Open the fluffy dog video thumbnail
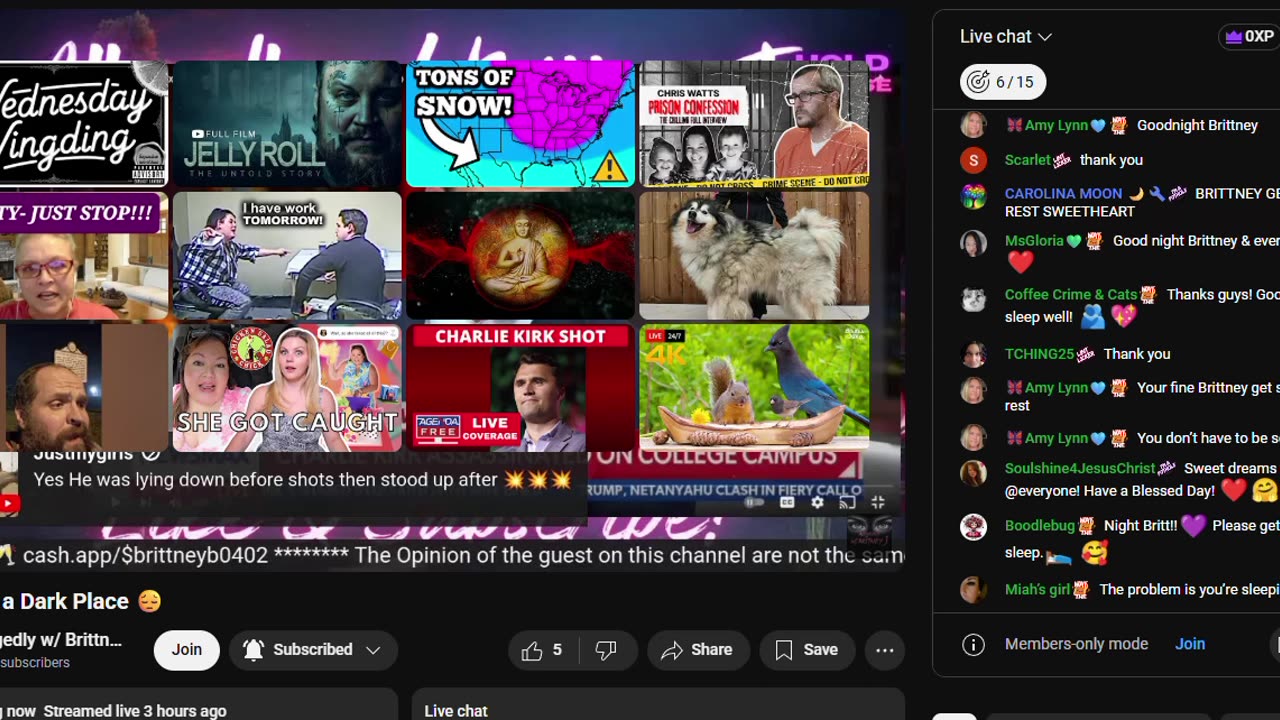This screenshot has width=1280, height=720. tap(754, 256)
